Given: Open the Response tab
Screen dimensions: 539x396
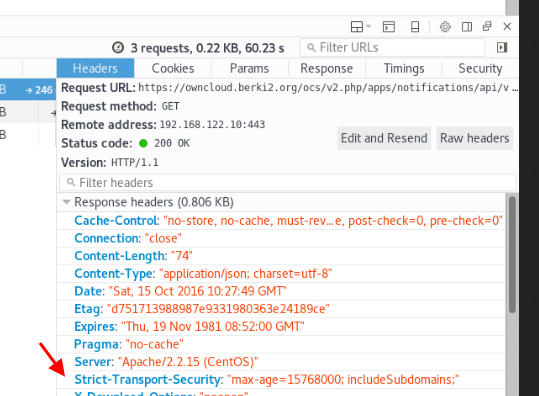Looking at the screenshot, I should coord(327,68).
